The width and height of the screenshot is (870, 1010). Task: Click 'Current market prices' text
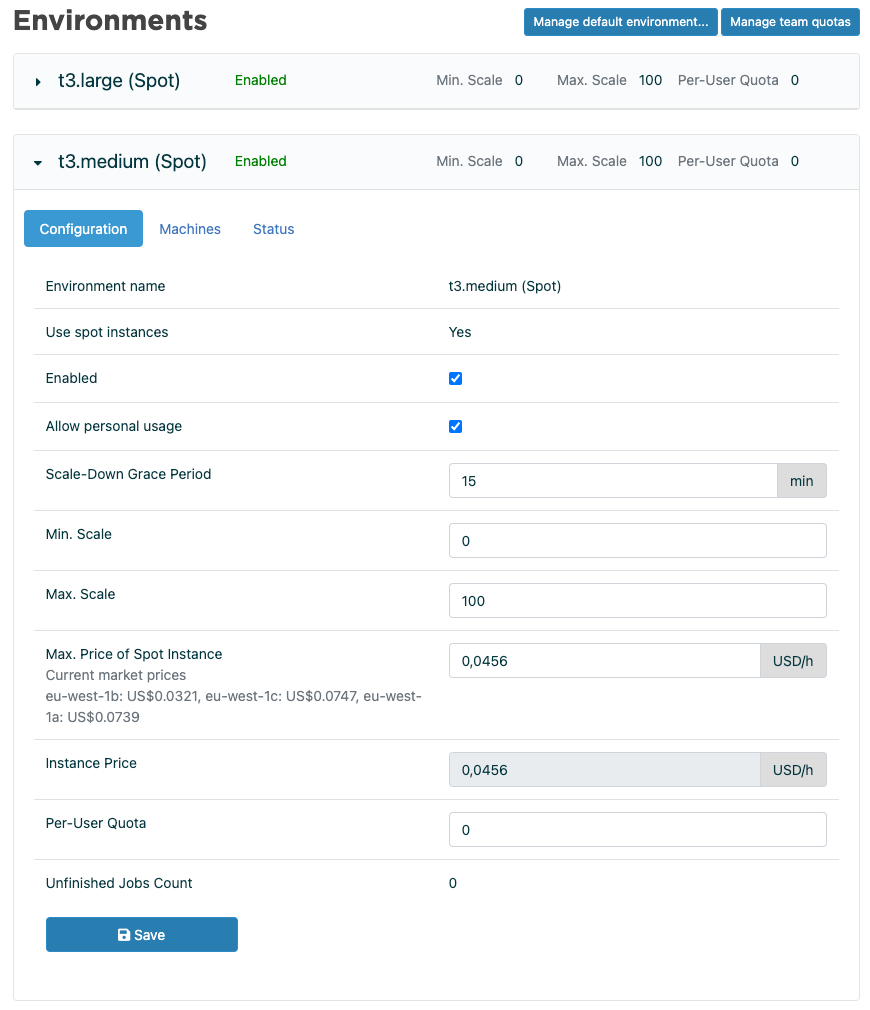click(116, 675)
